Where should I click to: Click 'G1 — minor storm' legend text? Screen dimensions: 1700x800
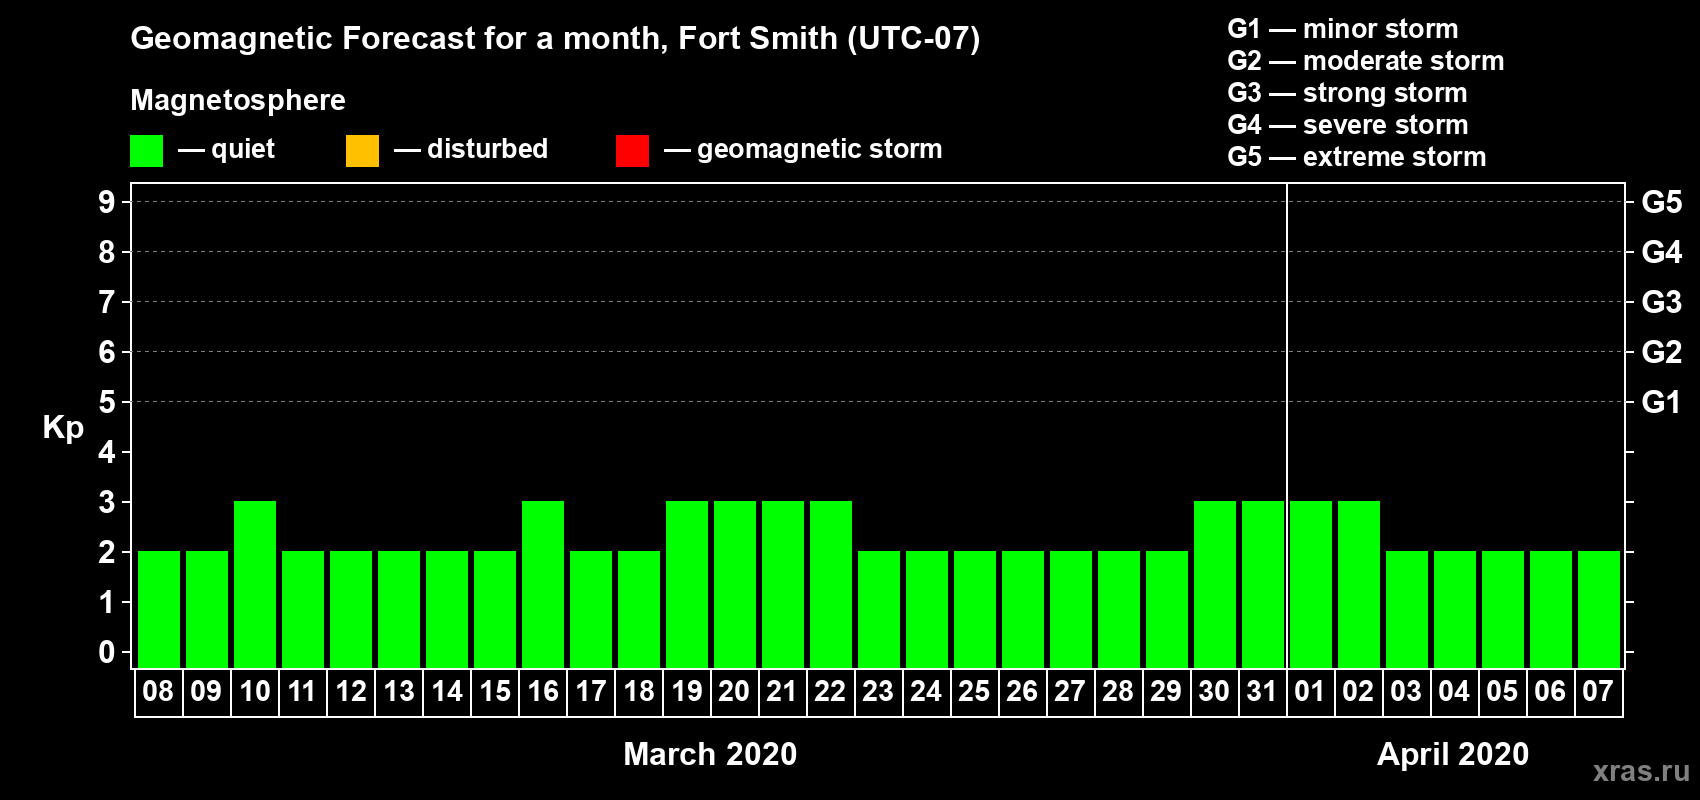[x=1342, y=29]
